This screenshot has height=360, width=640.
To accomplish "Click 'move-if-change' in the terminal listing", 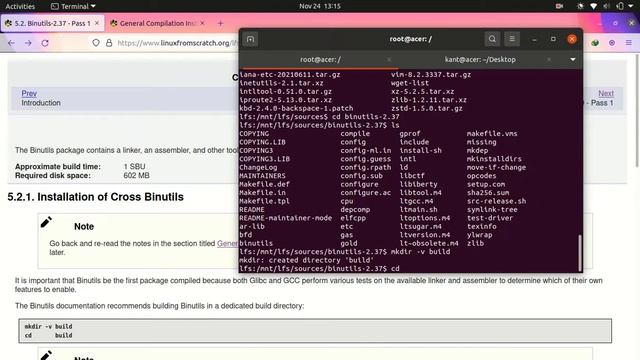I will coord(496,167).
